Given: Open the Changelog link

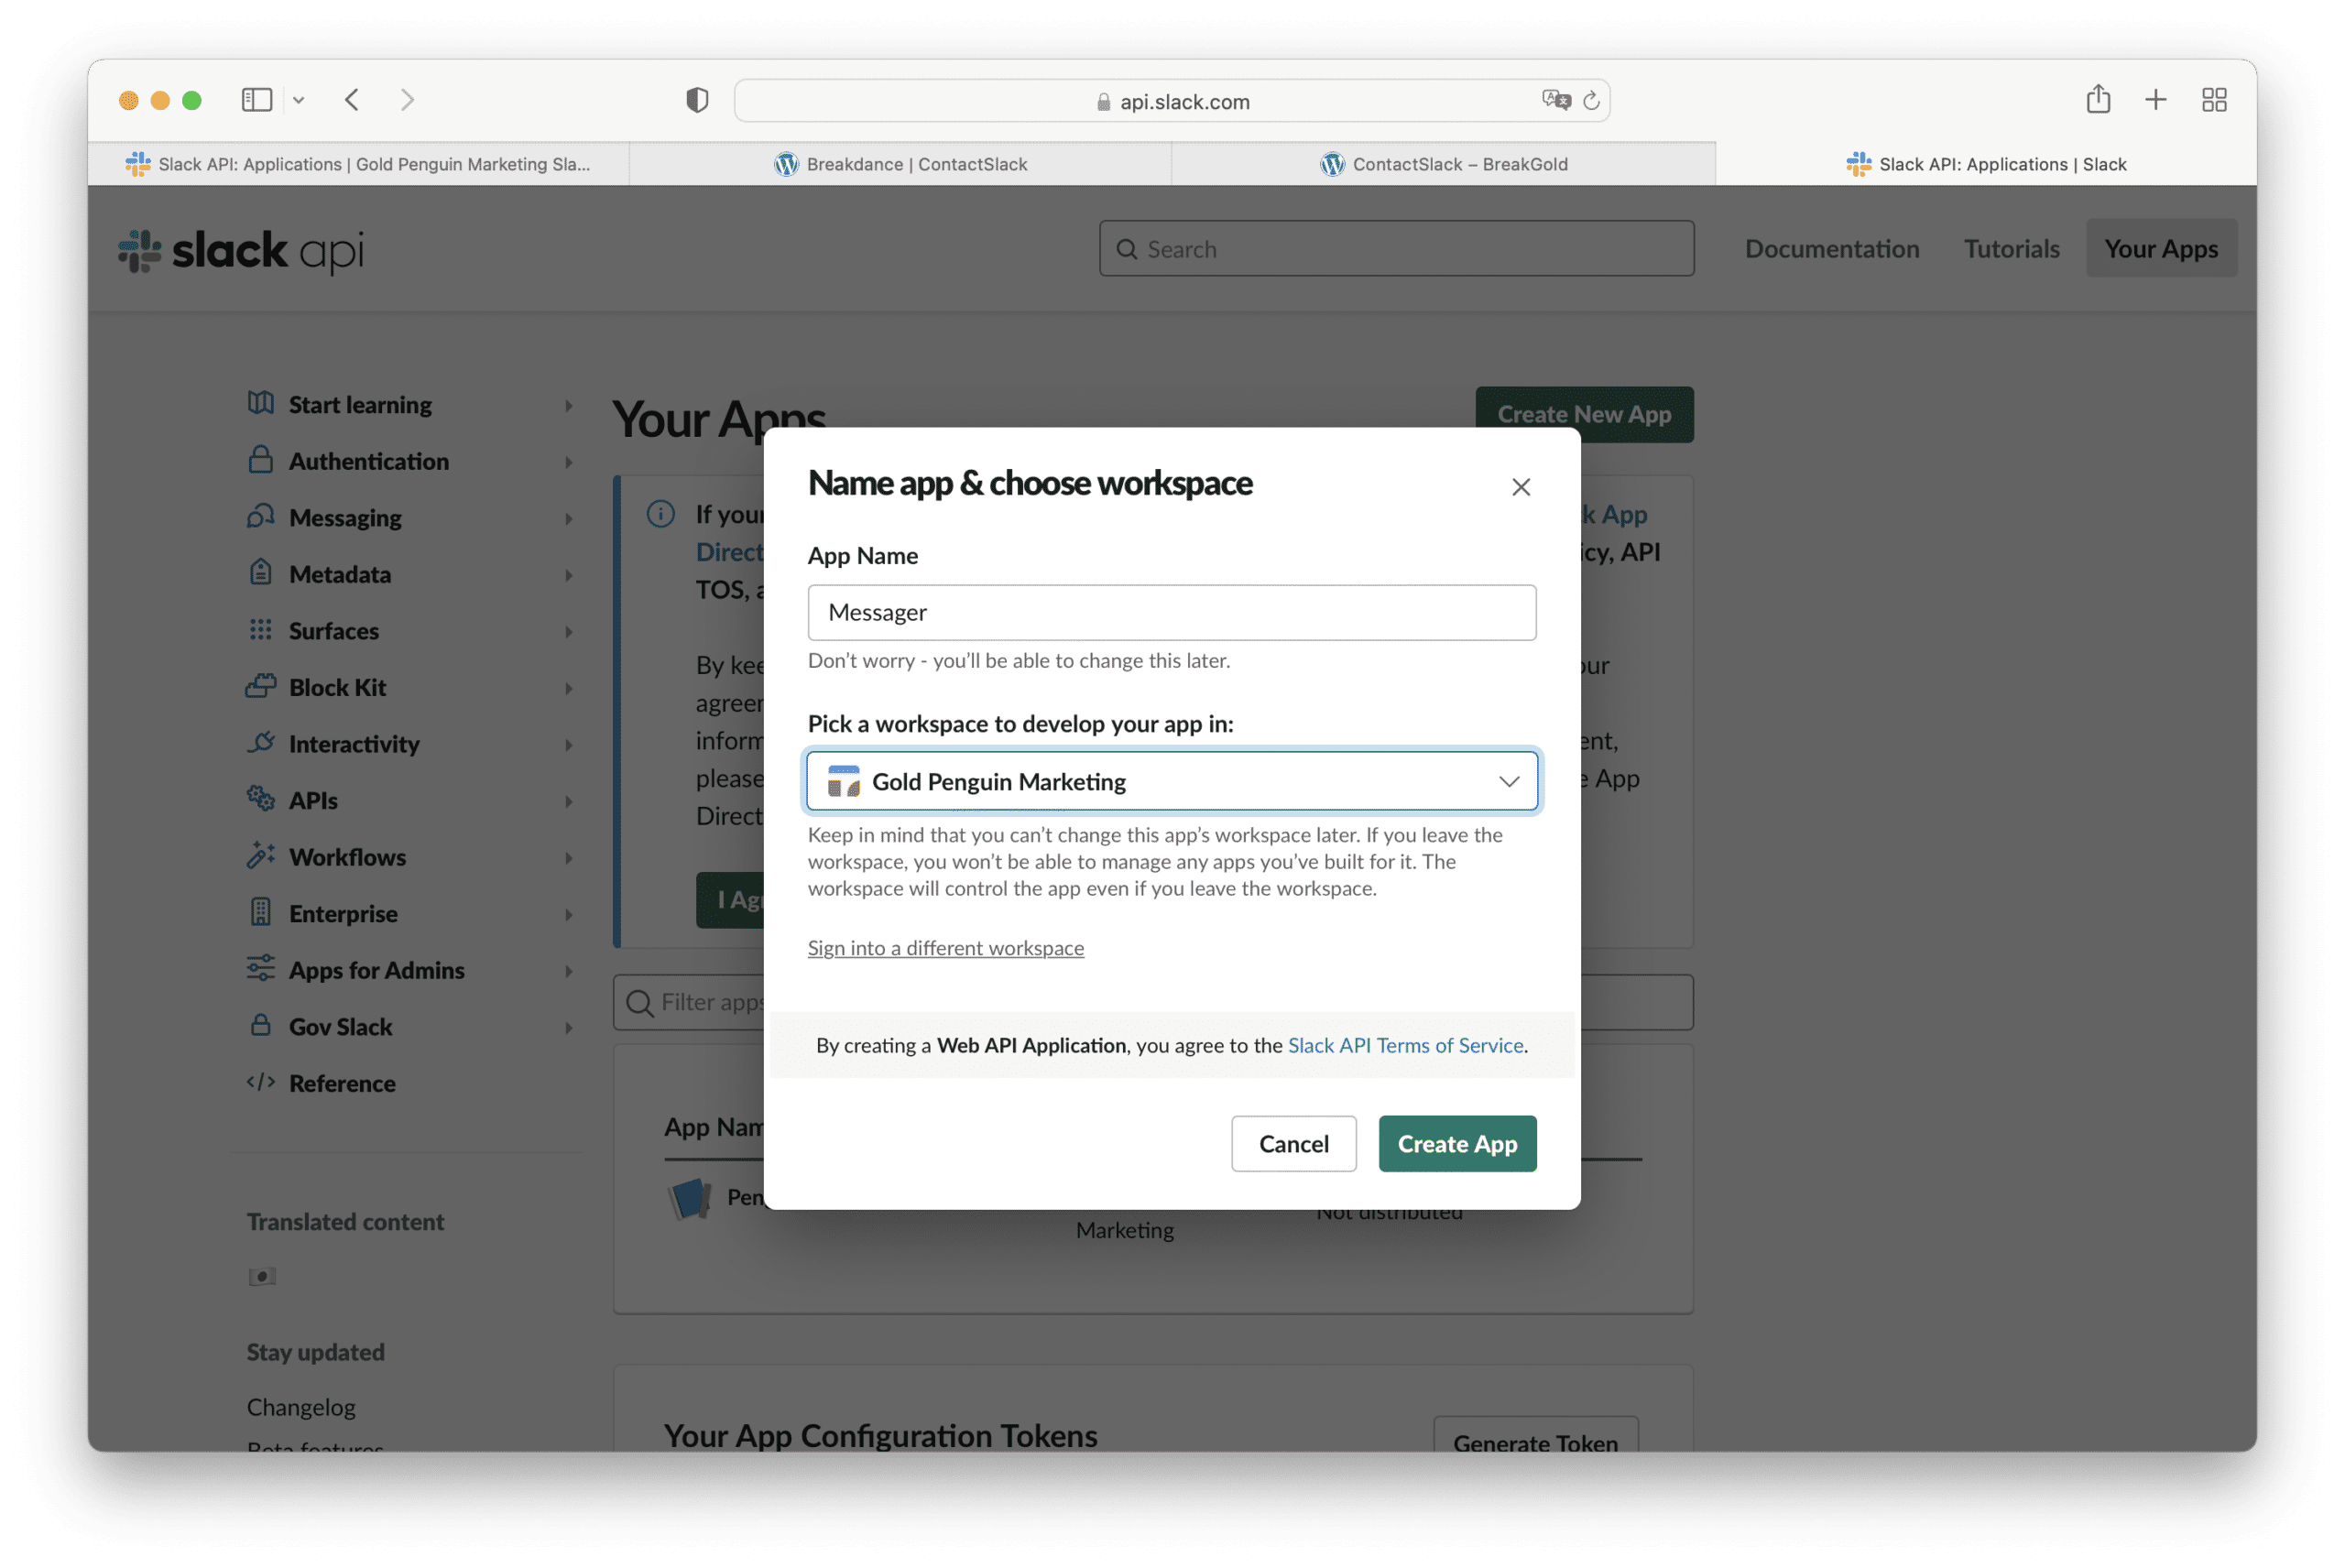Looking at the screenshot, I should 301,1407.
